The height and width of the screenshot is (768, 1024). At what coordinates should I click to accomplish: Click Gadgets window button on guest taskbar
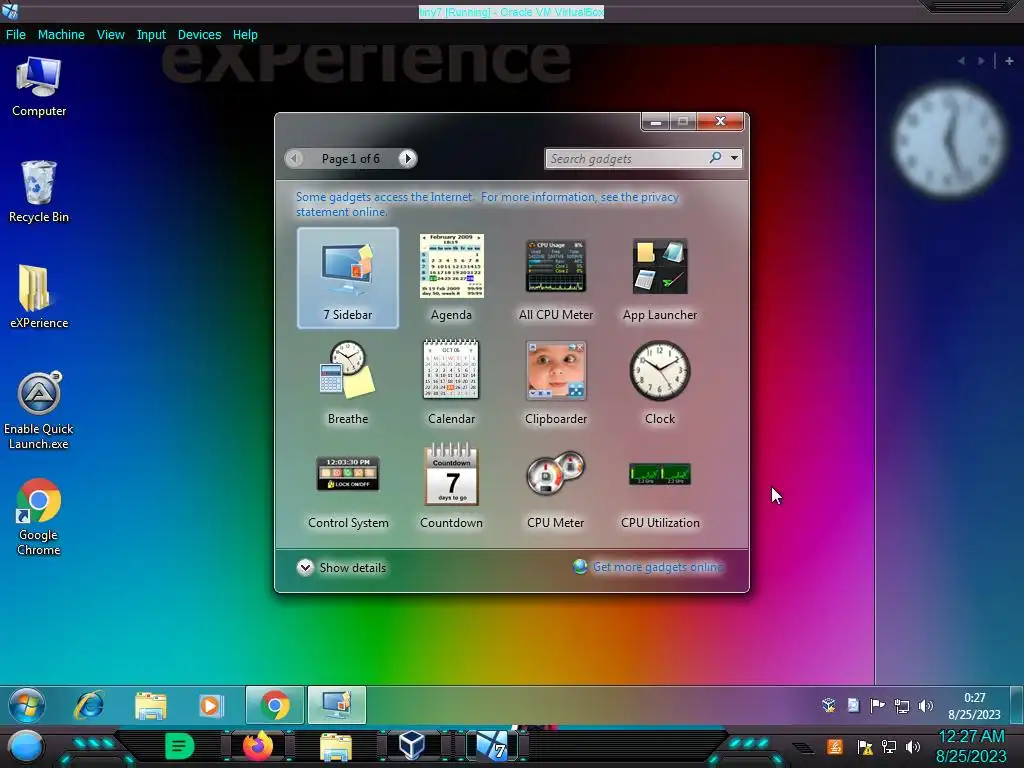click(336, 705)
